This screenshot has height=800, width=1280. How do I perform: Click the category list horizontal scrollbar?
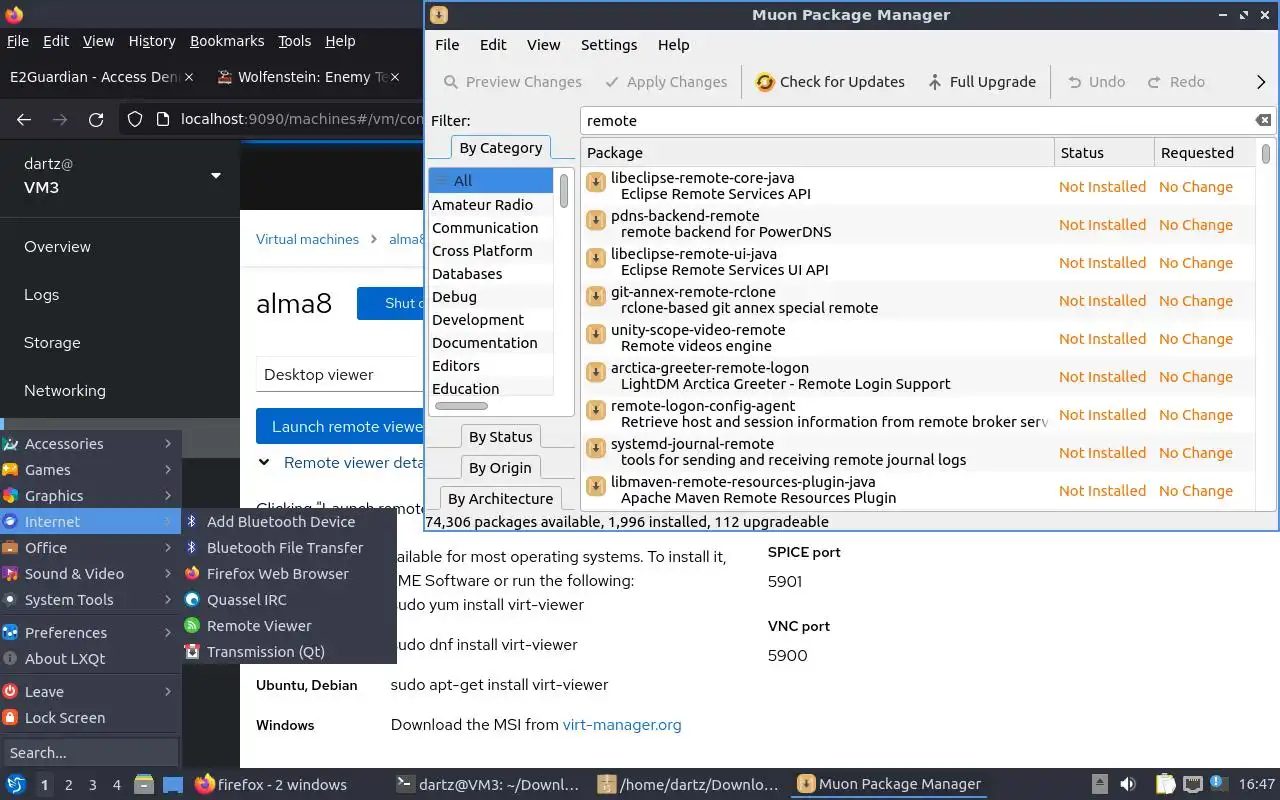click(461, 406)
